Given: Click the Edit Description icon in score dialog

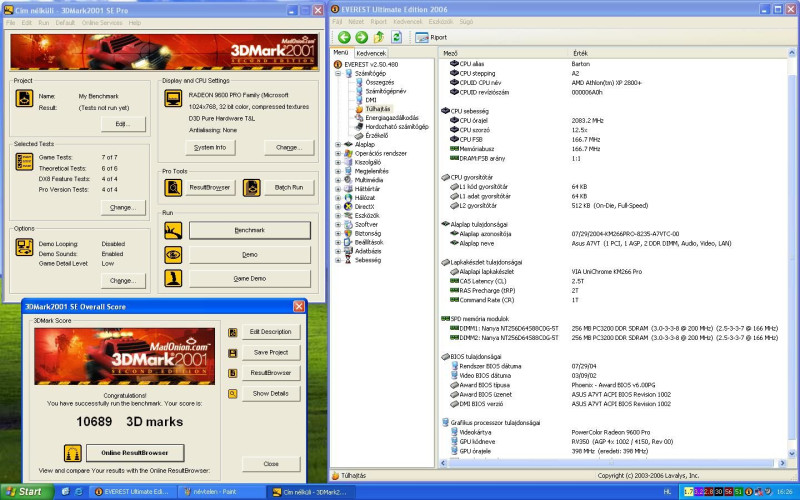Looking at the screenshot, I should (x=233, y=333).
